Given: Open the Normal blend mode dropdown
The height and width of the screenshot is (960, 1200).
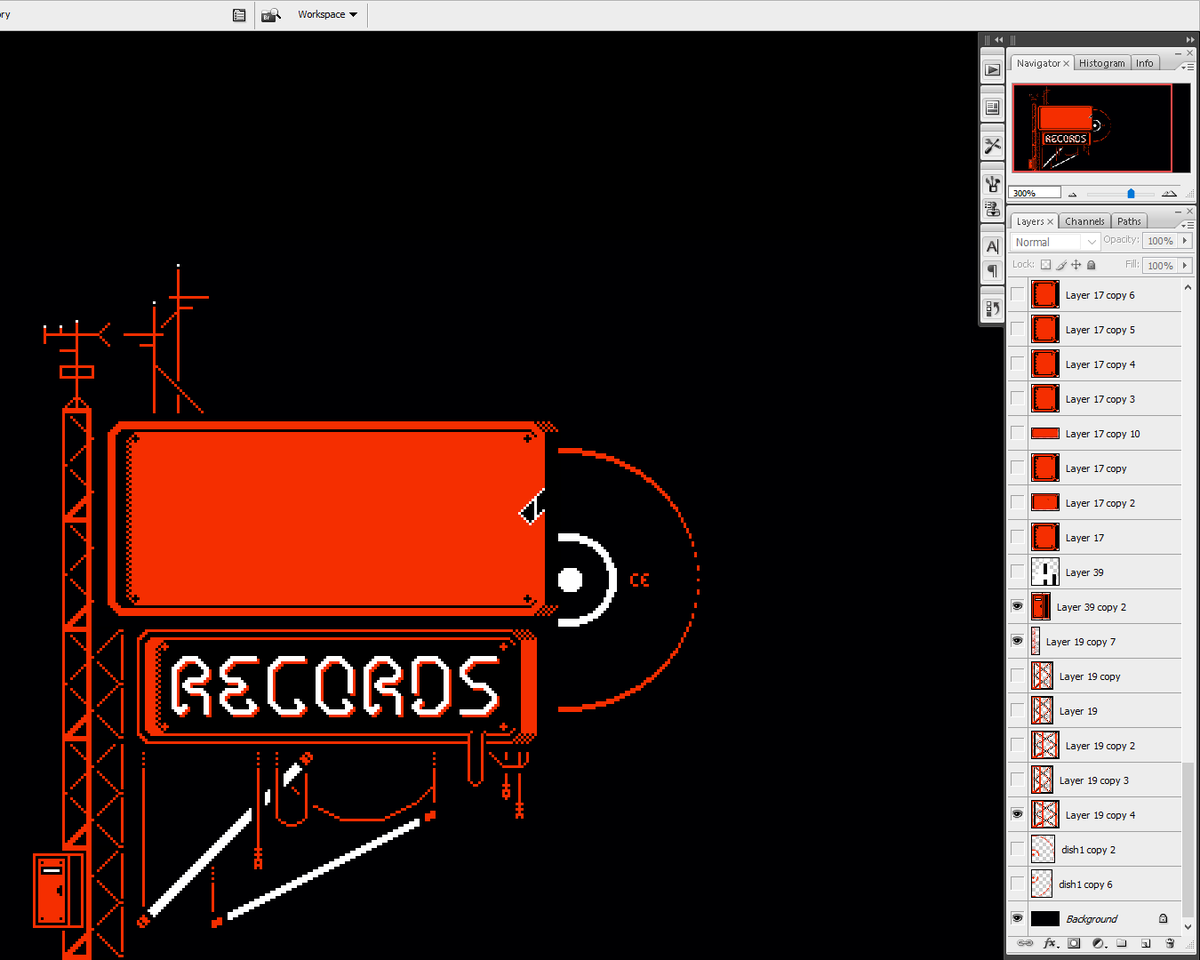Looking at the screenshot, I should [1055, 242].
